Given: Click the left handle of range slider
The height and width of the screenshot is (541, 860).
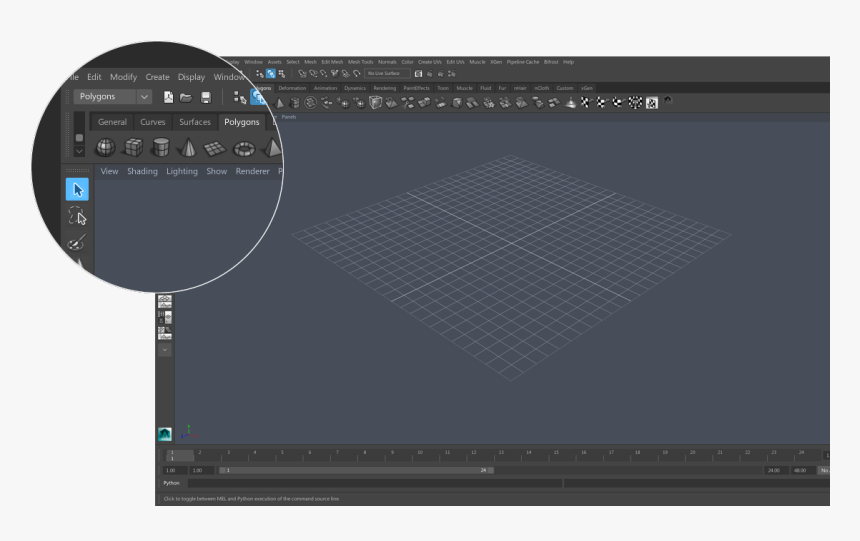Looking at the screenshot, I should [x=222, y=470].
